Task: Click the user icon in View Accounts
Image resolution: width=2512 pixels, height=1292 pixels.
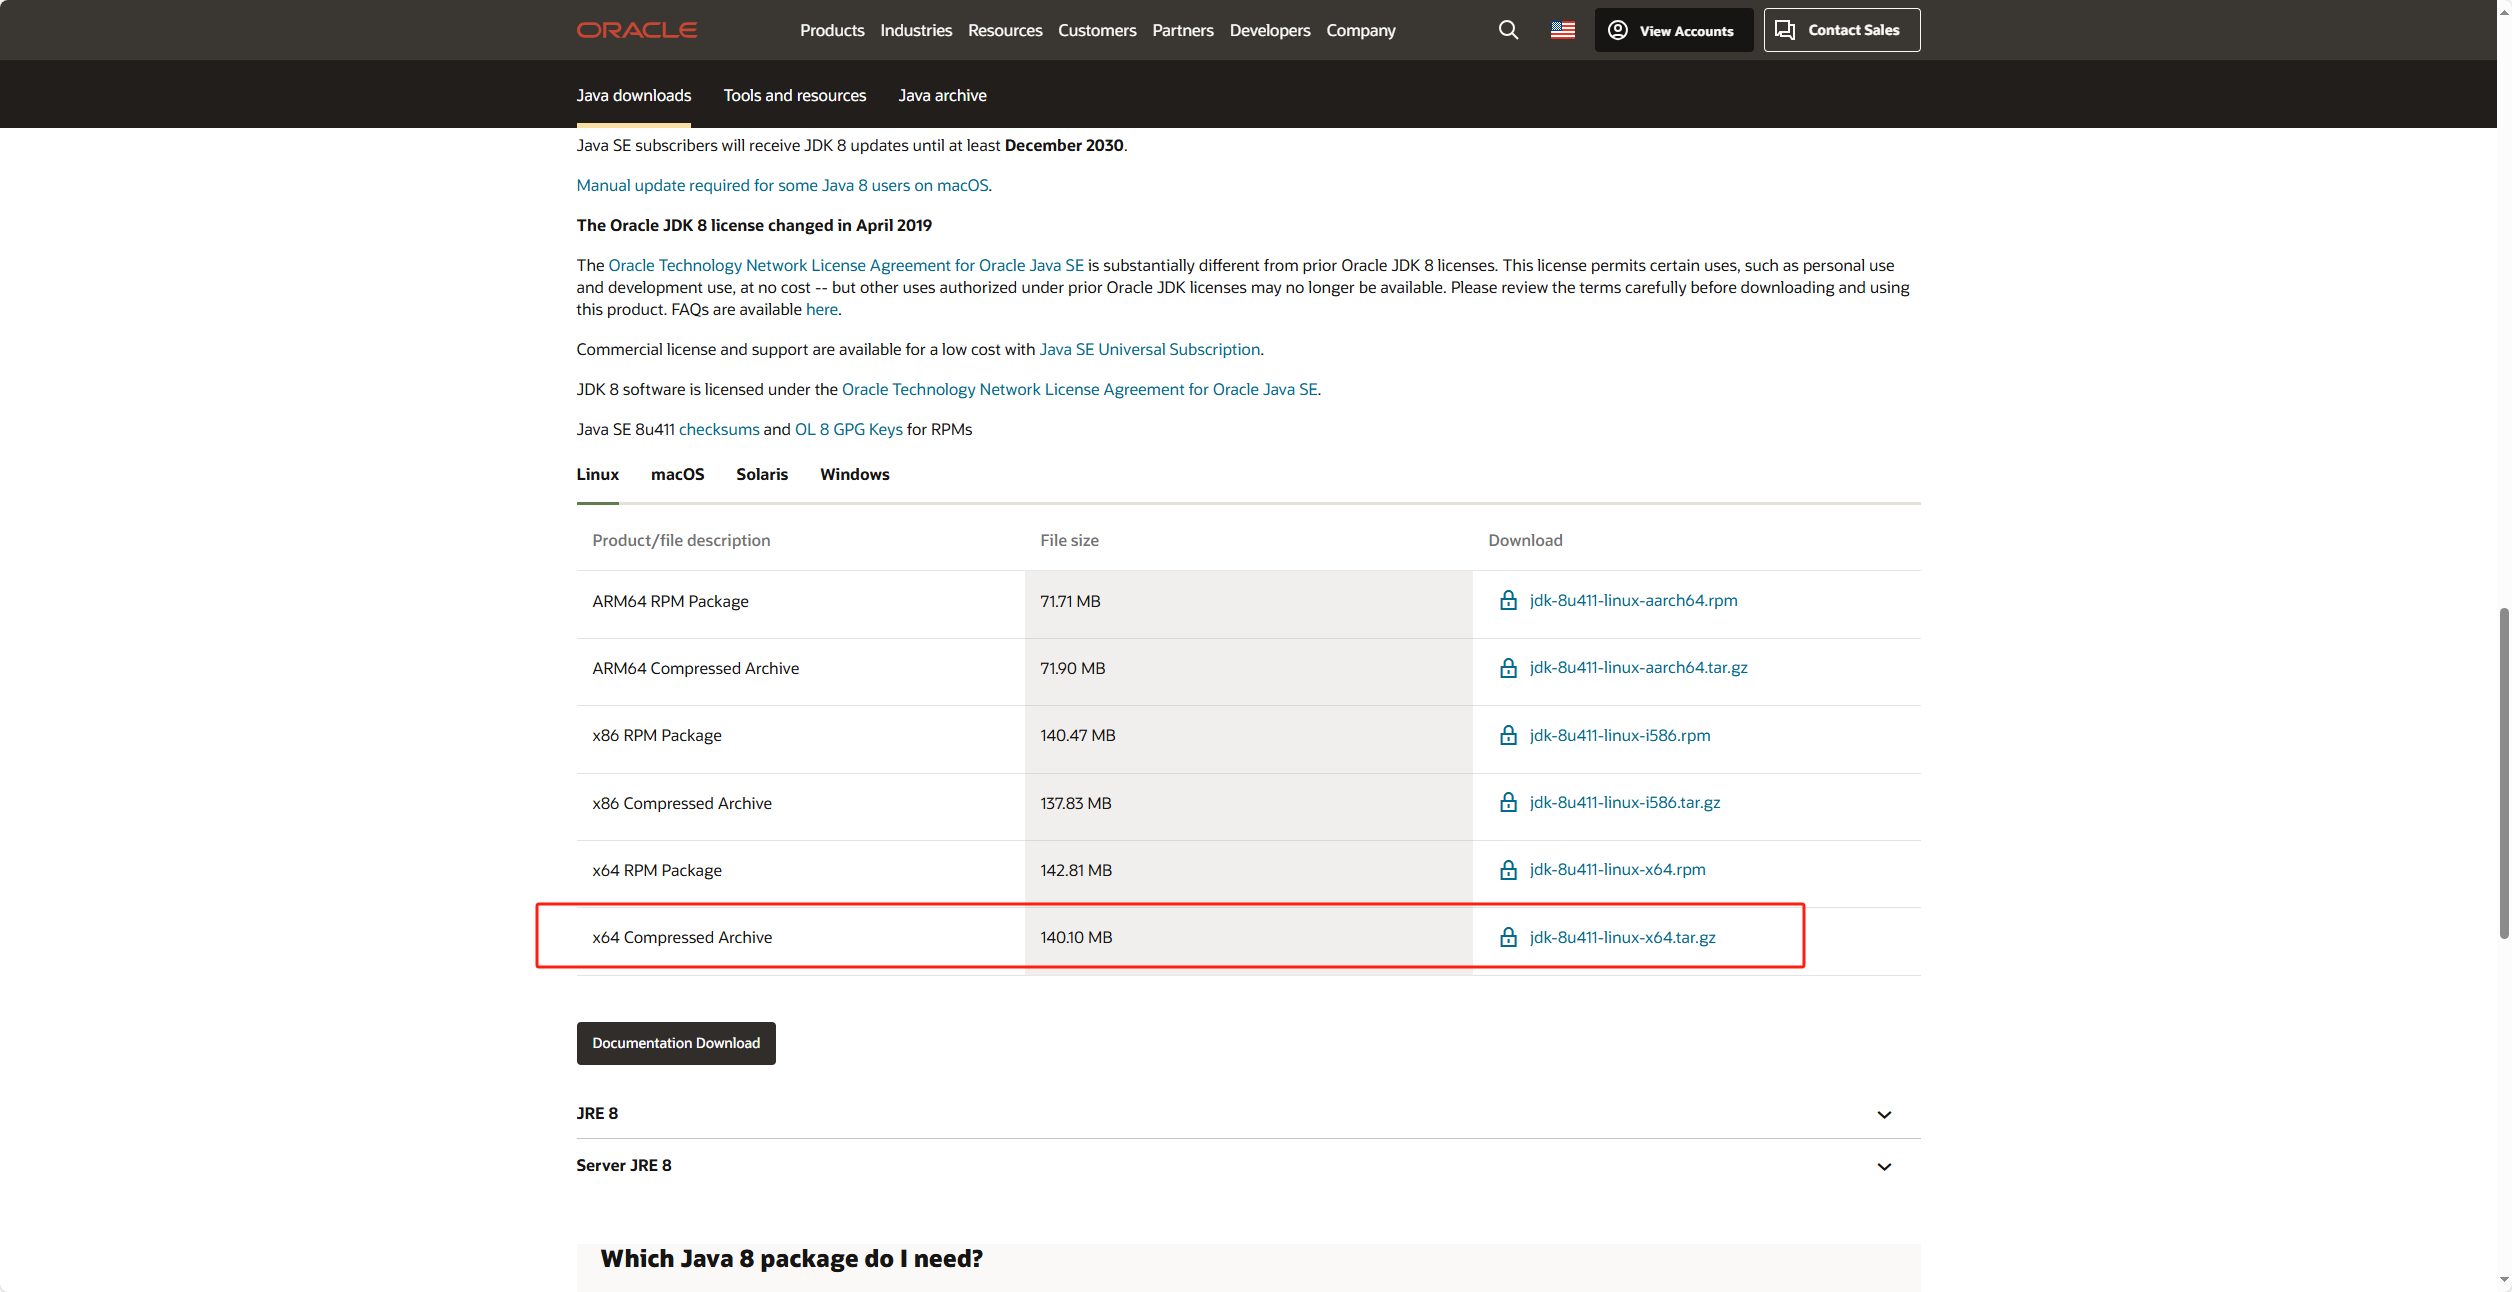Action: click(1617, 30)
